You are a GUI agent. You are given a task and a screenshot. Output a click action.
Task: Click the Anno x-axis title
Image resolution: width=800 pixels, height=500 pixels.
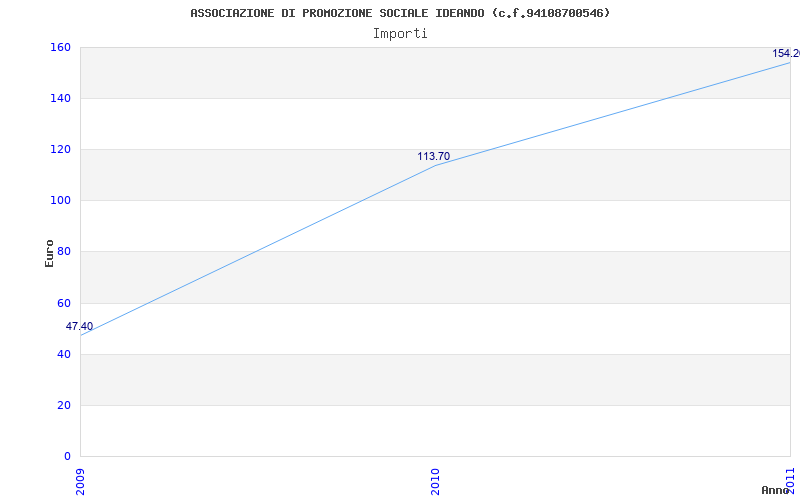click(x=776, y=490)
